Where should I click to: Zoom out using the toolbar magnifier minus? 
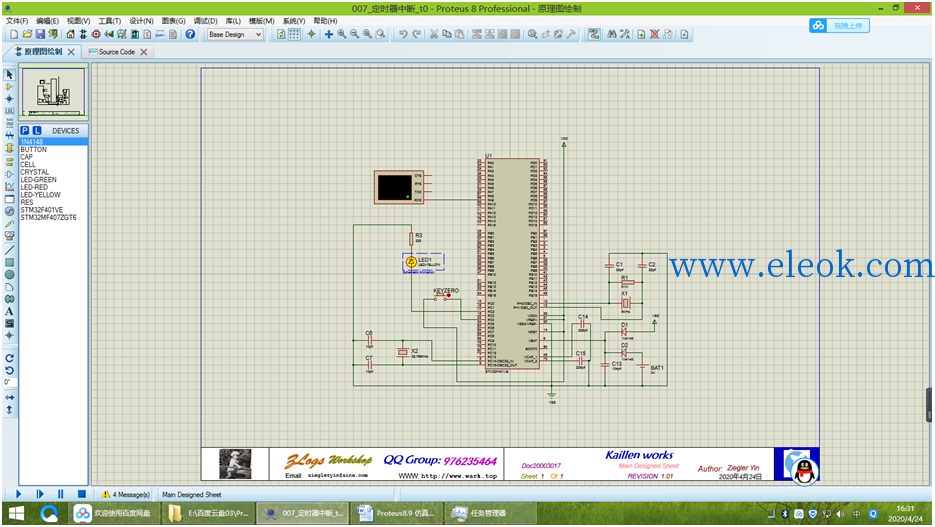click(355, 35)
